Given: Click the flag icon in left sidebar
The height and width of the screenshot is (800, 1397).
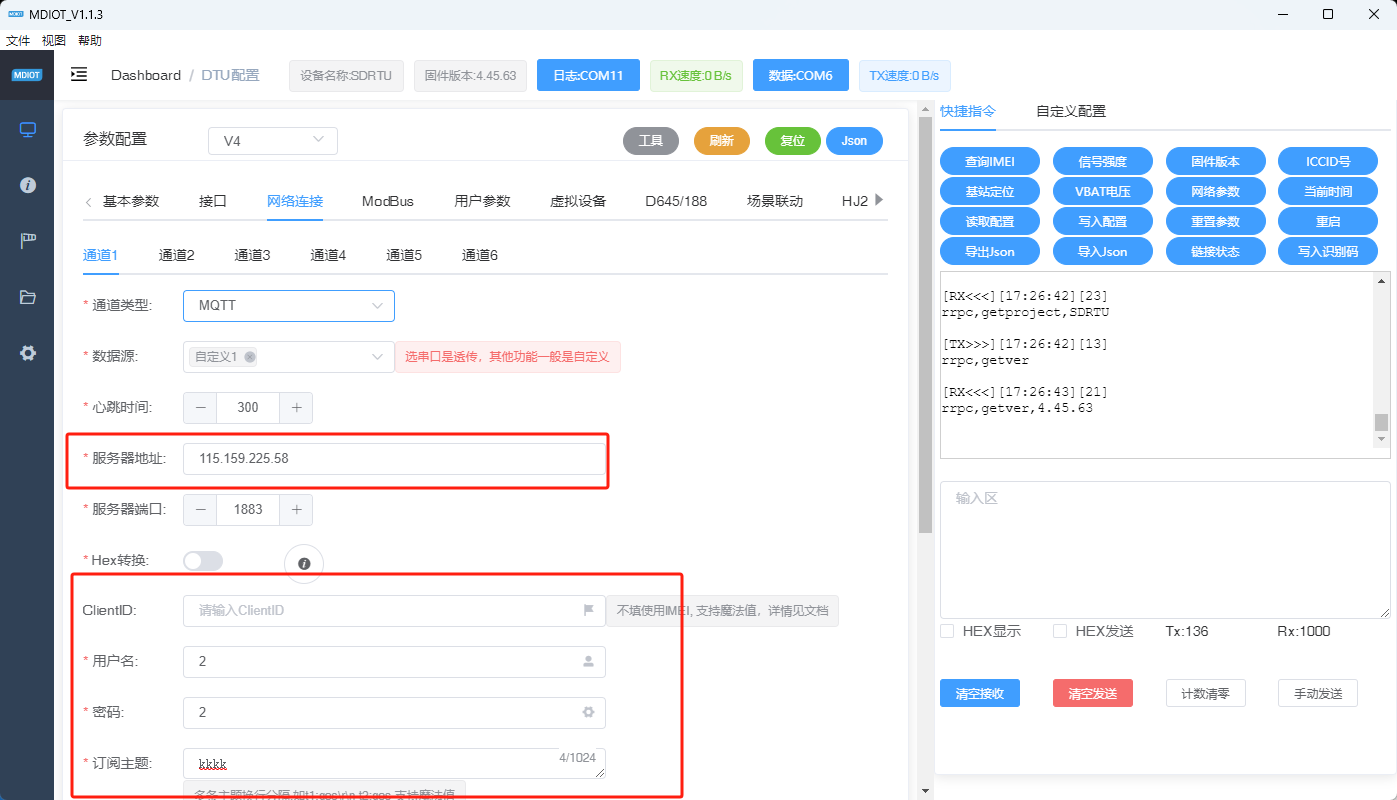Looking at the screenshot, I should [27, 241].
